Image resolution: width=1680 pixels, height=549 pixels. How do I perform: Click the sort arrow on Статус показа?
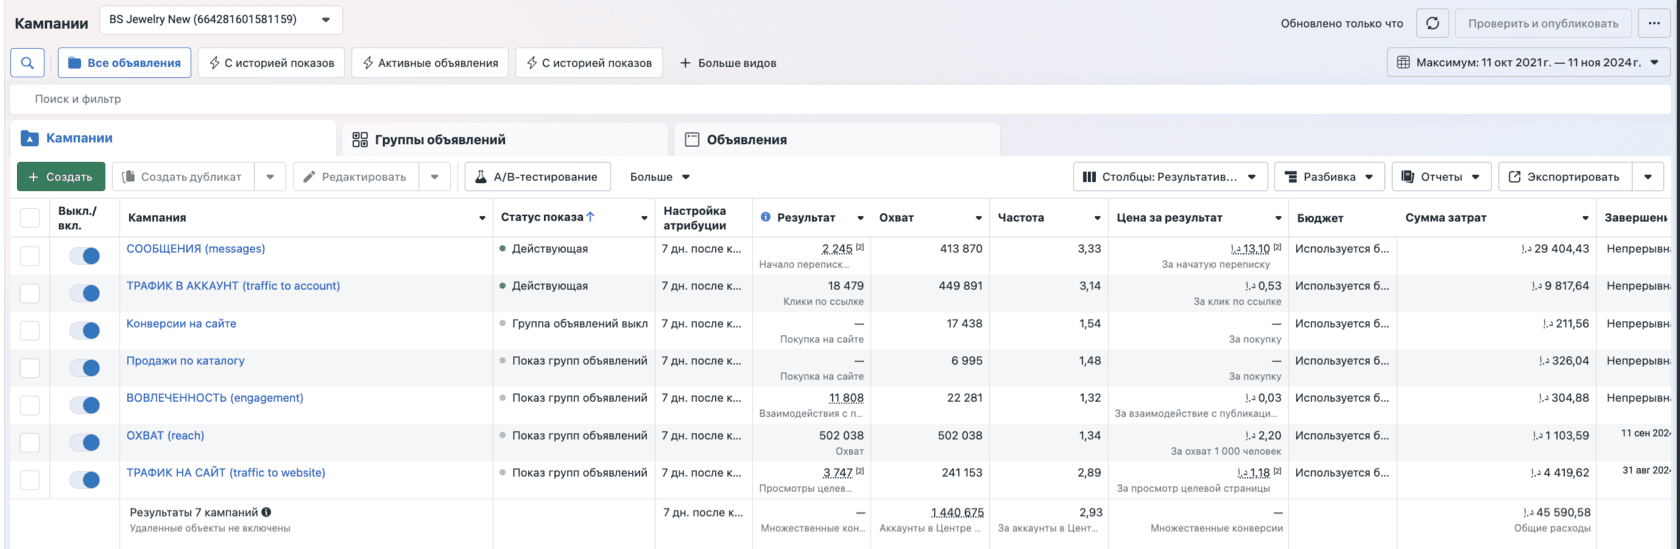(590, 217)
